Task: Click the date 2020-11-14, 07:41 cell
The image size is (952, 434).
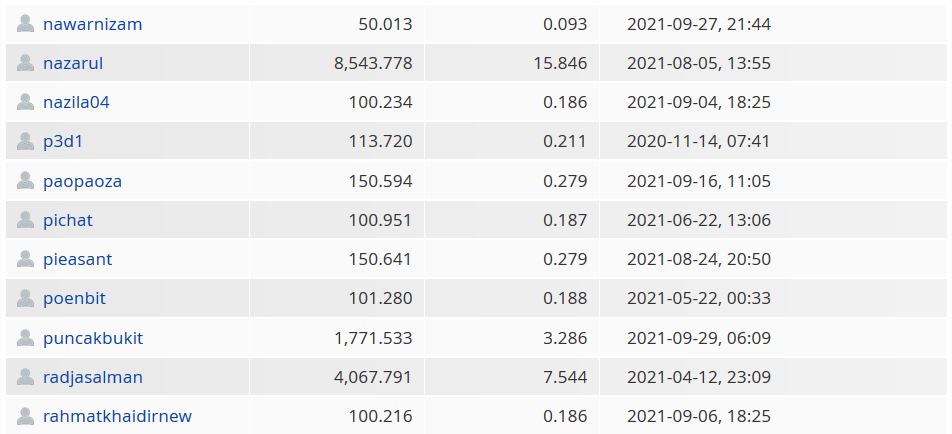Action: (698, 141)
